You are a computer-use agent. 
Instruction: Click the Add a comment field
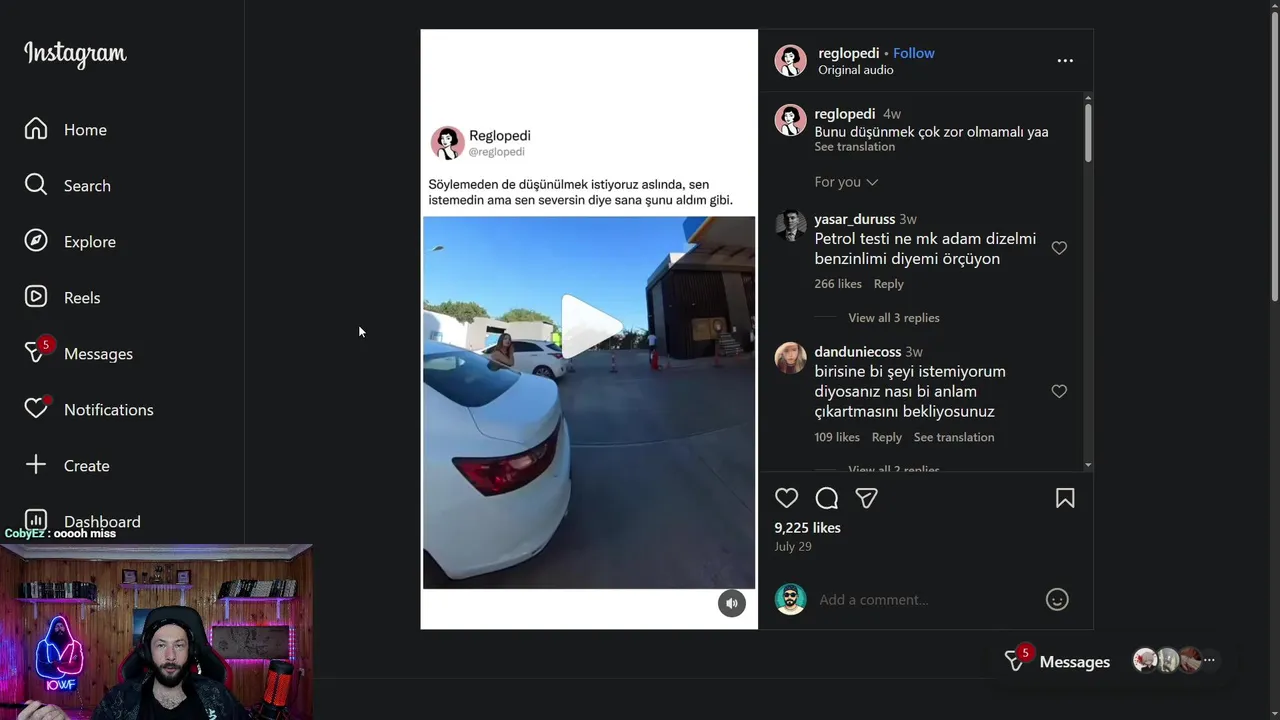click(925, 600)
